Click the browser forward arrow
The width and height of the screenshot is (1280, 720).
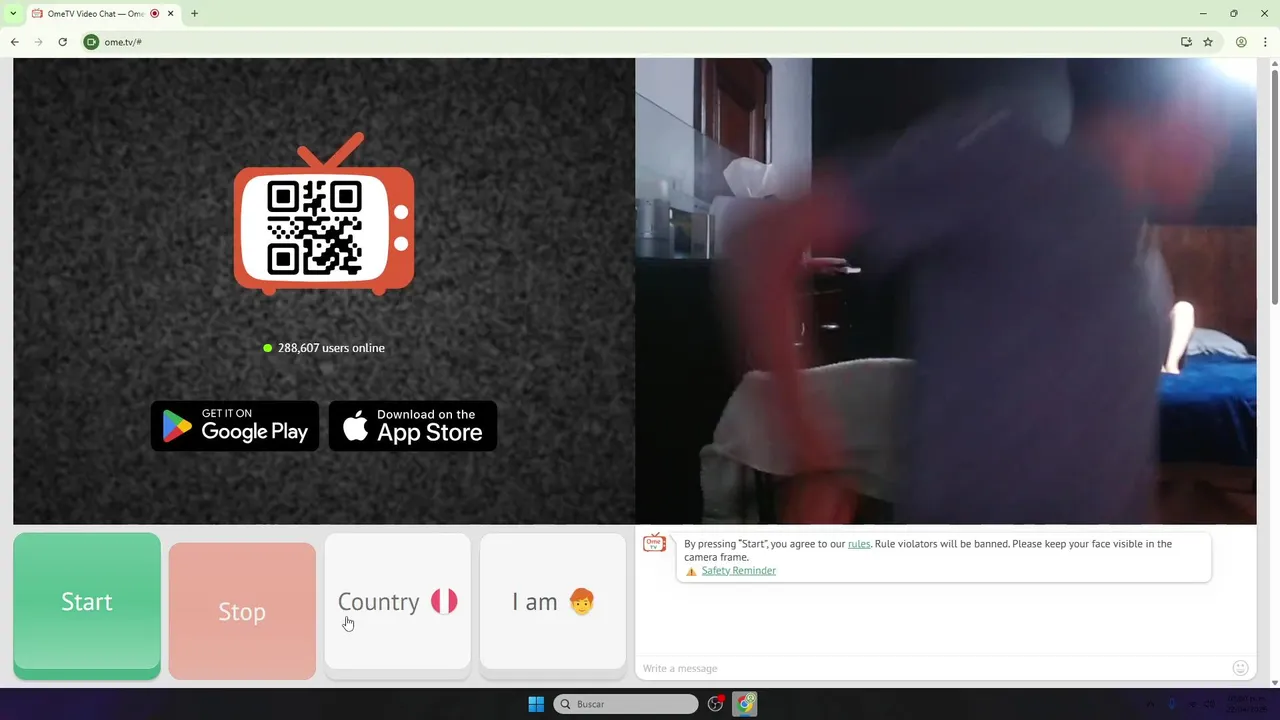[39, 42]
